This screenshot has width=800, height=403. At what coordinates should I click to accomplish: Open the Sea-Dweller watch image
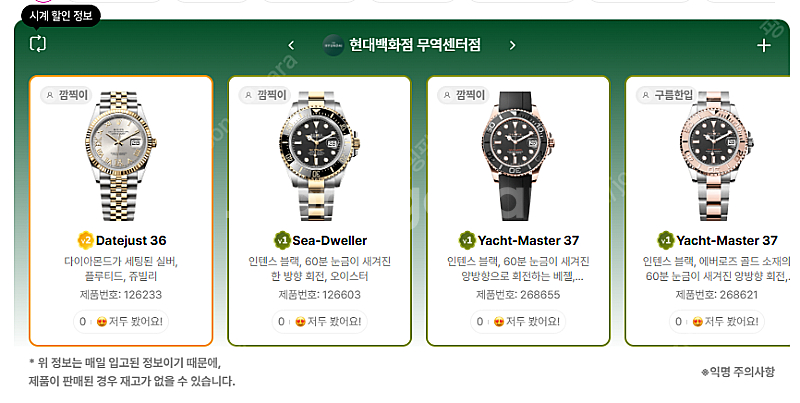pos(319,156)
